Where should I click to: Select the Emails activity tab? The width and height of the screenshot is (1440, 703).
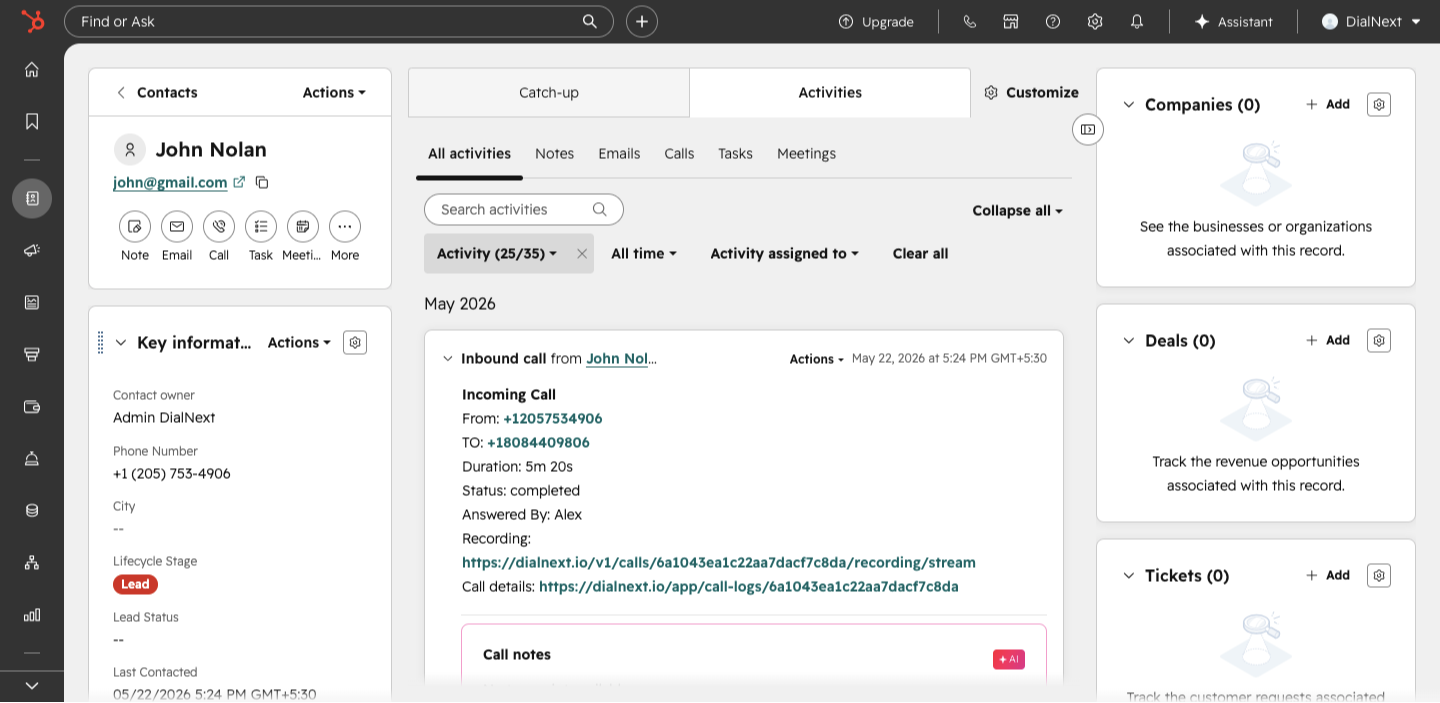click(619, 153)
